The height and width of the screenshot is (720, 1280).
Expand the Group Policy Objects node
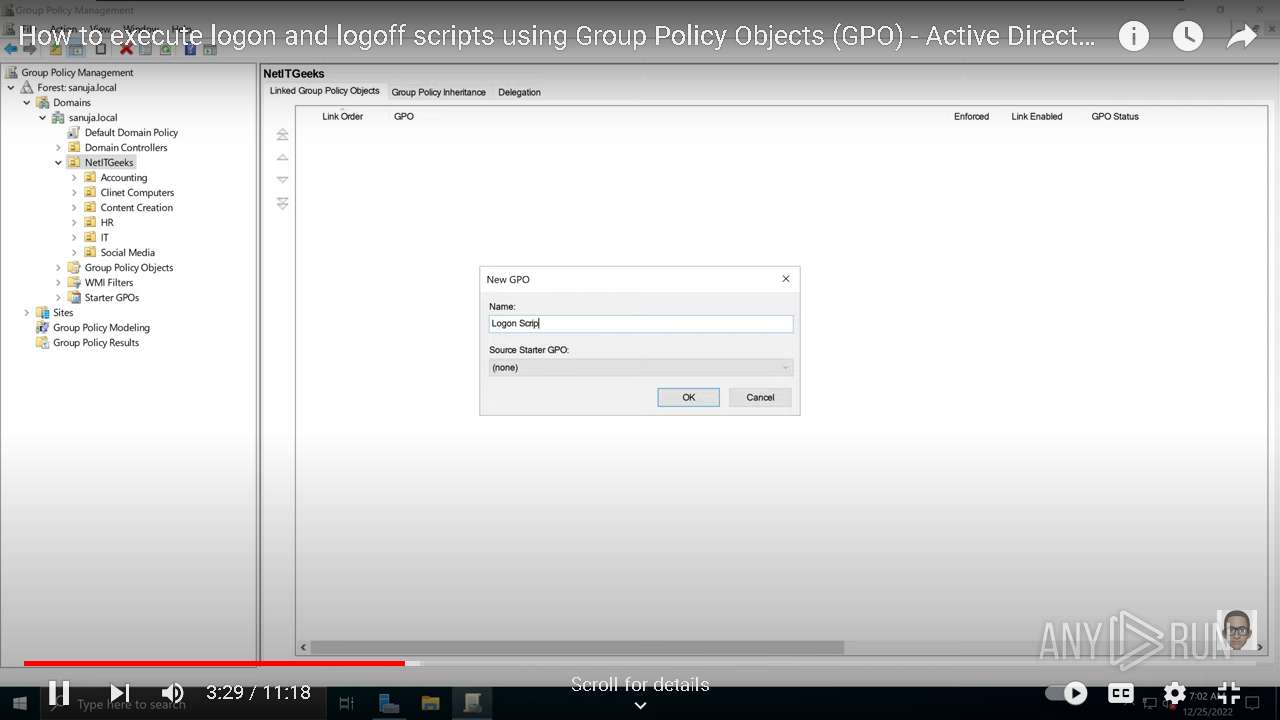(x=58, y=267)
